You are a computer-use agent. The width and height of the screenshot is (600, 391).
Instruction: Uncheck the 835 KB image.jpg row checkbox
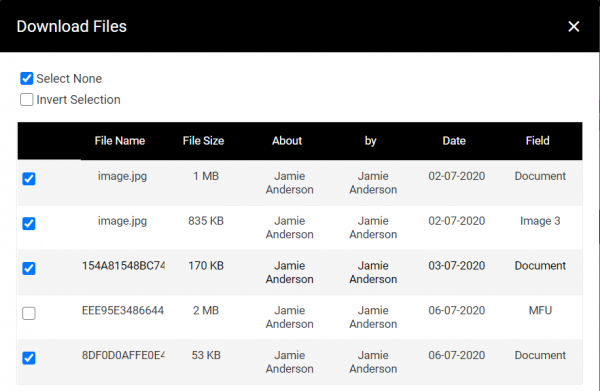click(29, 223)
